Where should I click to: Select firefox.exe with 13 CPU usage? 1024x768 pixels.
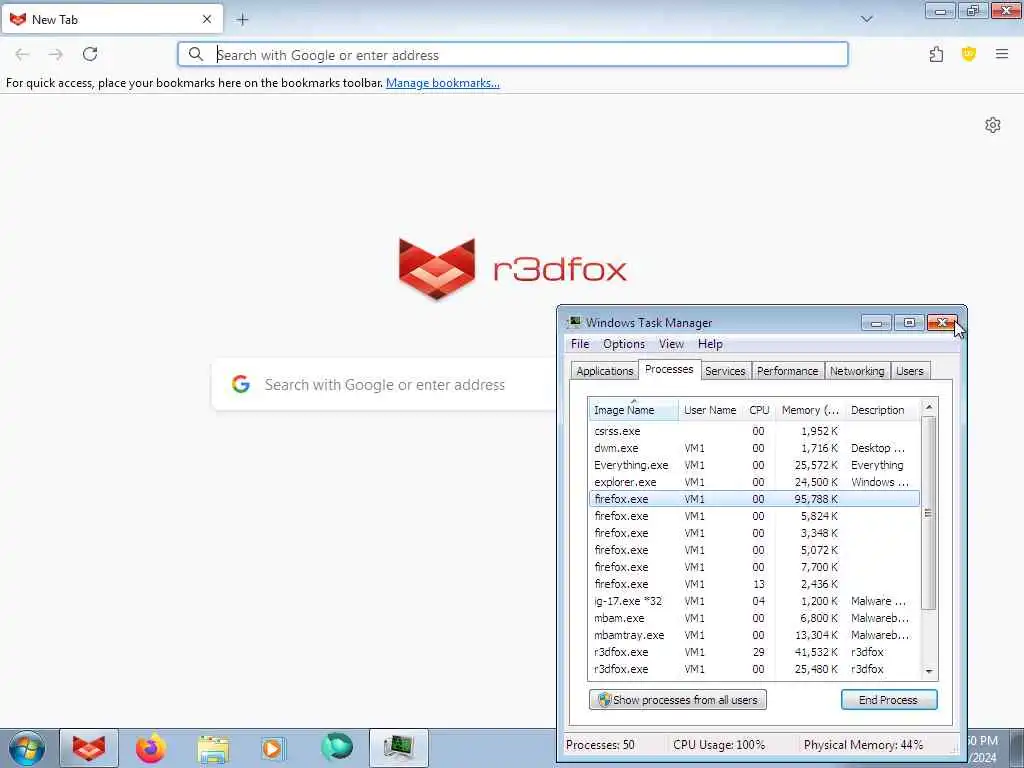click(754, 584)
